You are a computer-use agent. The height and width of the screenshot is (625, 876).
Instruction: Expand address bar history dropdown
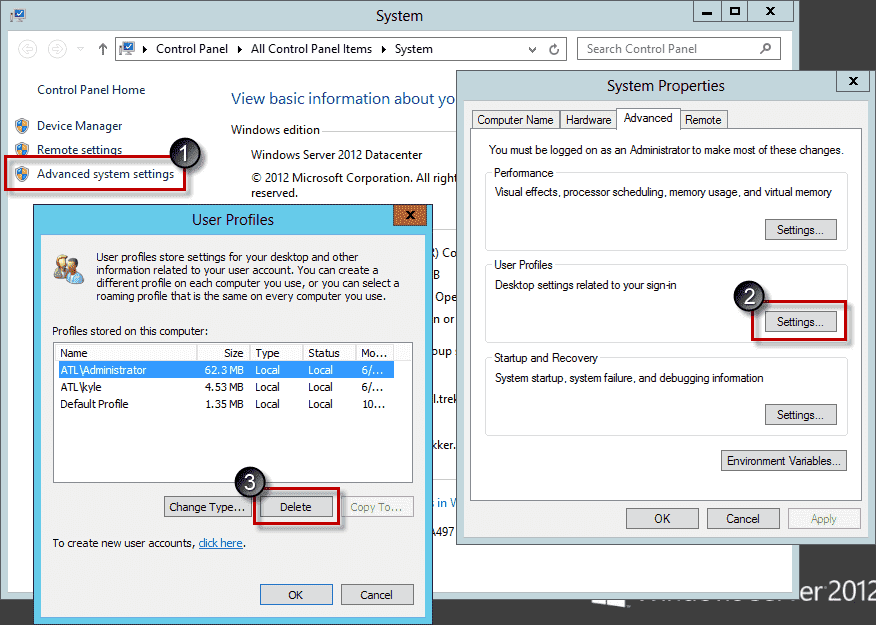click(532, 50)
